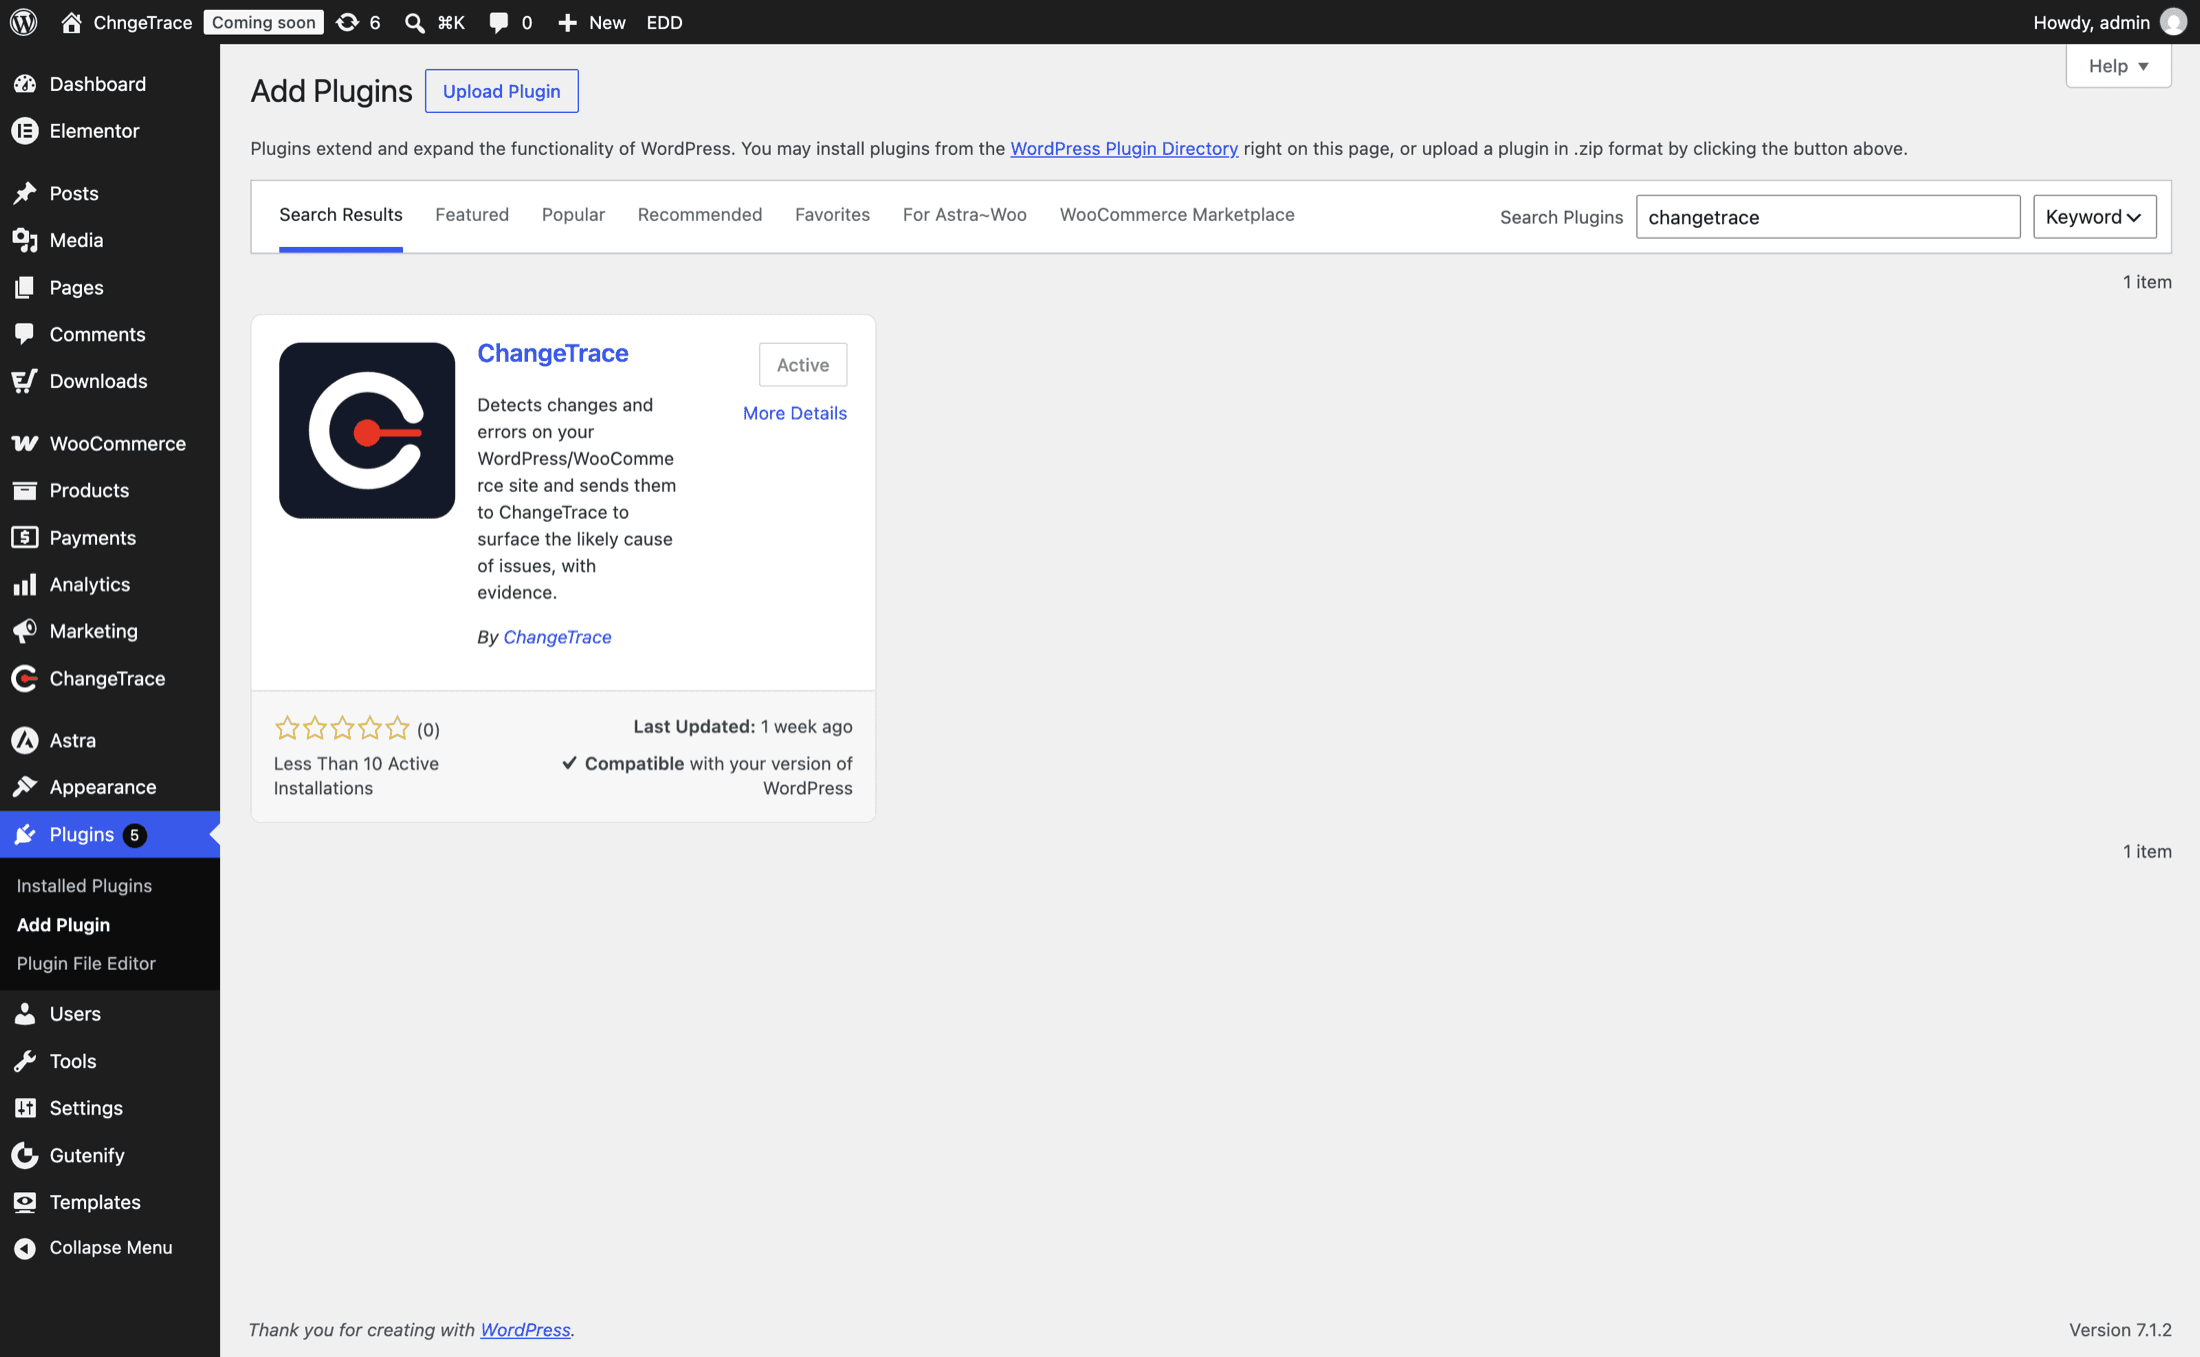The height and width of the screenshot is (1357, 2200).
Task: Open the Keyword search type dropdown
Action: coord(2094,217)
